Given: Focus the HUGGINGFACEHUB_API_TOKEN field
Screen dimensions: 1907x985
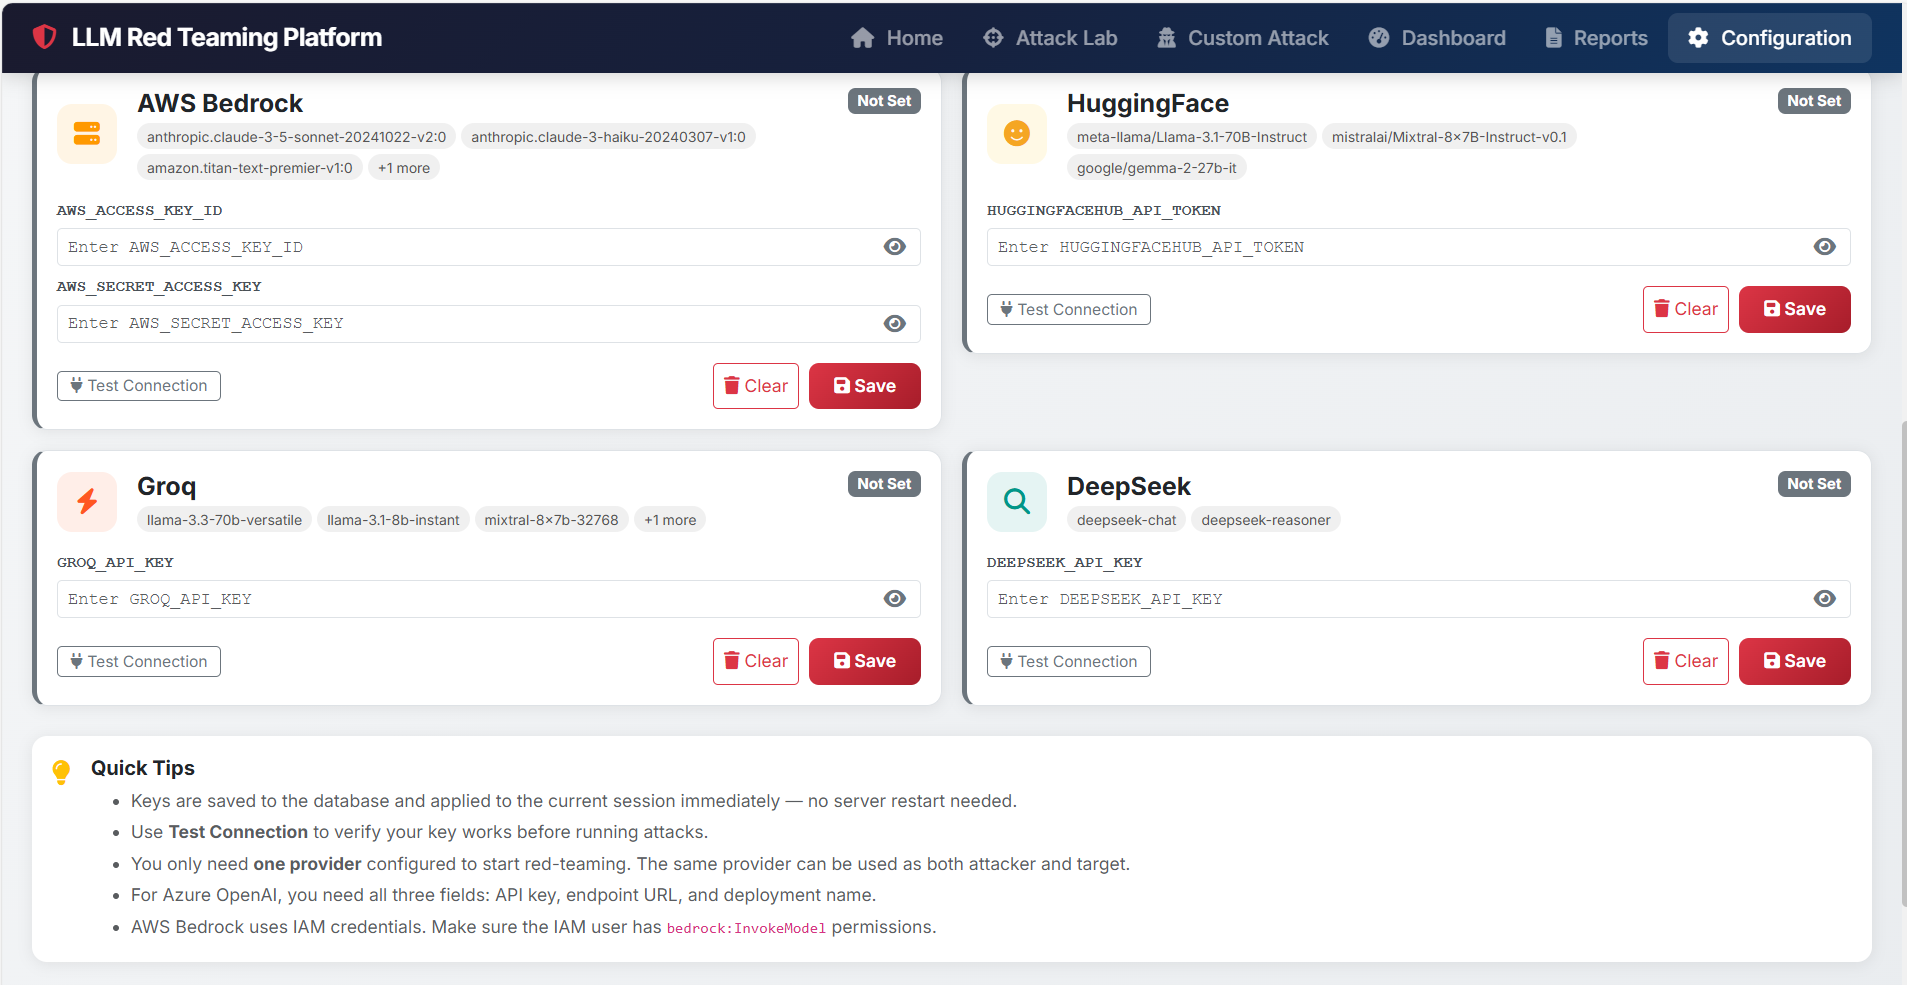Looking at the screenshot, I should coord(1418,247).
